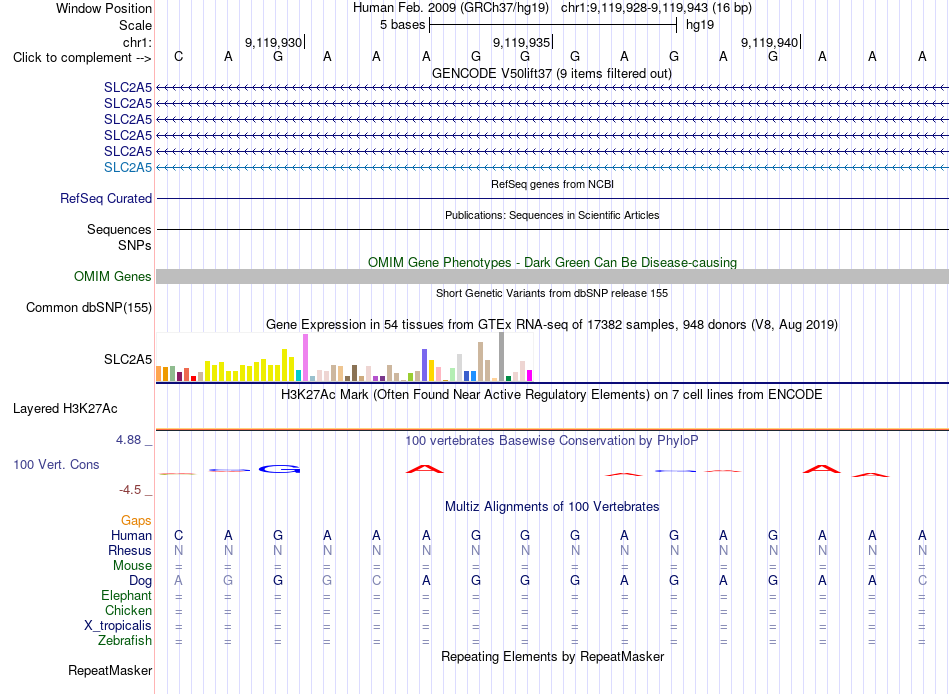Click the 'chr1:' ruler label

click(137, 42)
